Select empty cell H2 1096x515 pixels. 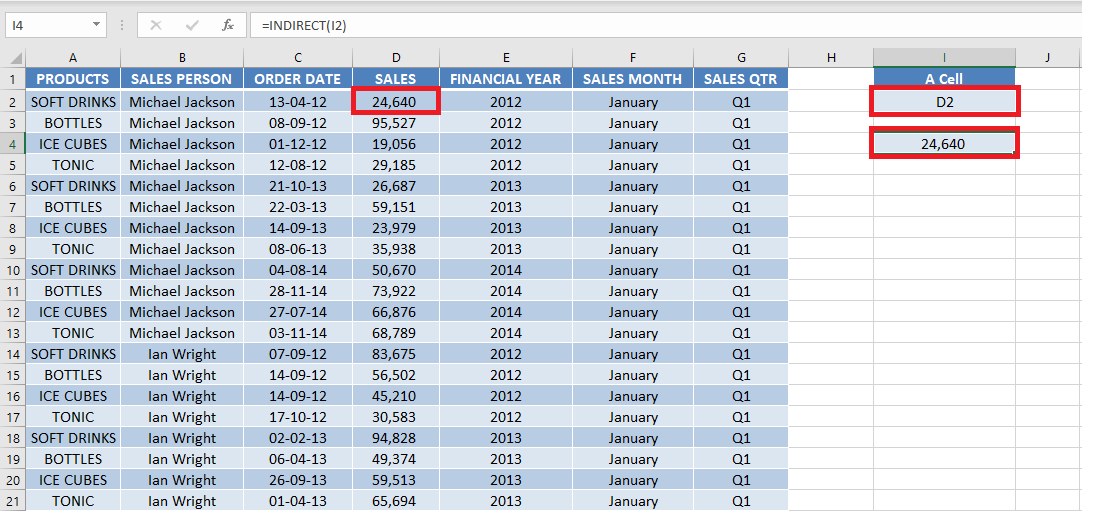click(x=831, y=102)
